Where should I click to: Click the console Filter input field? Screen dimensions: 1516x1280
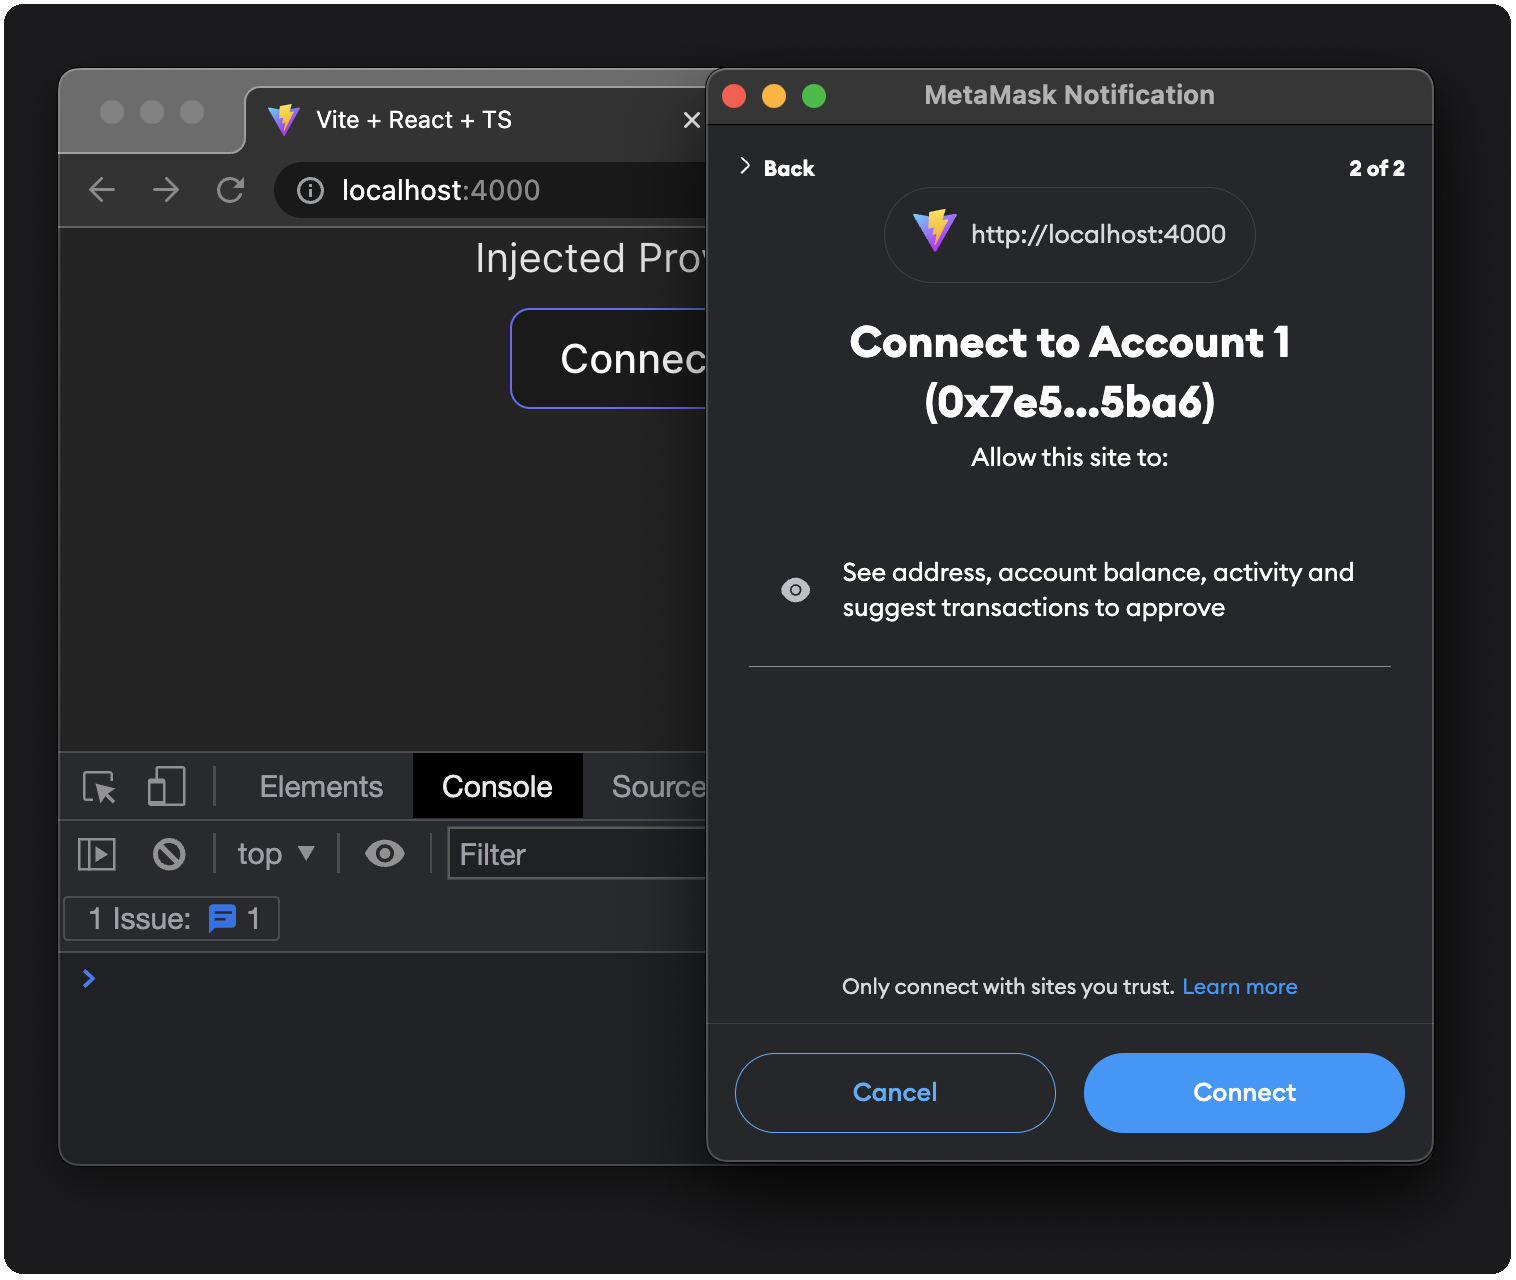tap(577, 854)
